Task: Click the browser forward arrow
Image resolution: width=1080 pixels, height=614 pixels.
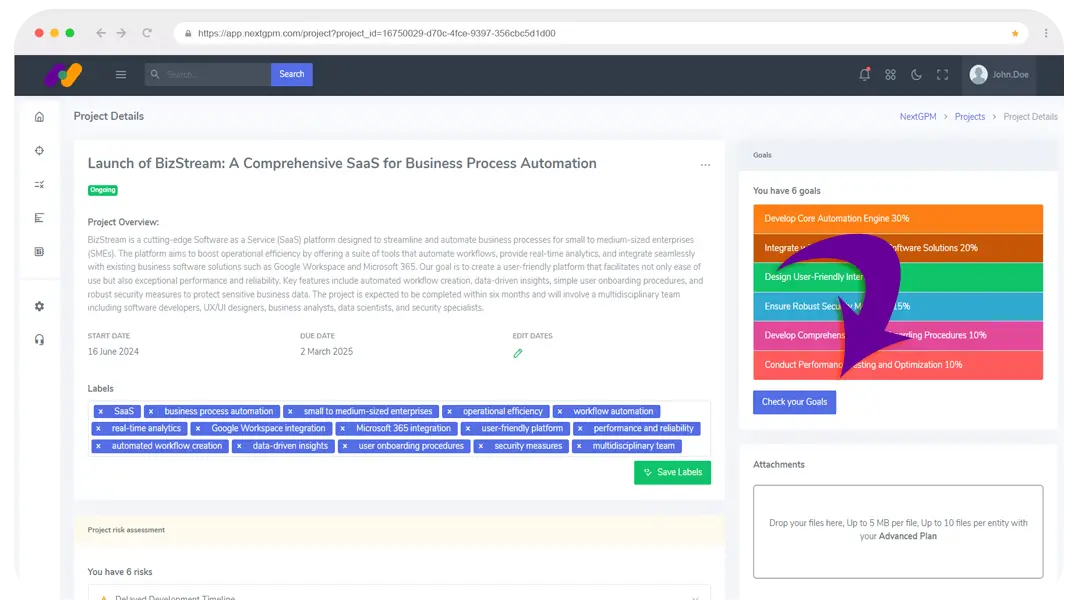Action: click(x=121, y=33)
